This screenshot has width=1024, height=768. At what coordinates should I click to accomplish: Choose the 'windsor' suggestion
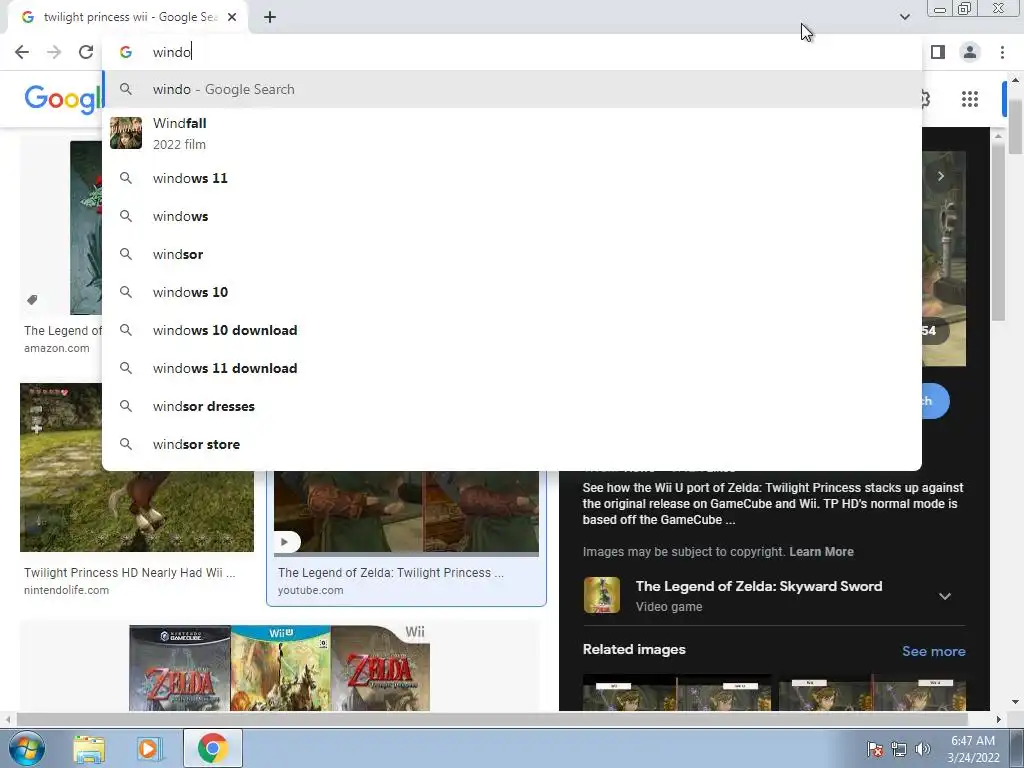pyautogui.click(x=512, y=254)
